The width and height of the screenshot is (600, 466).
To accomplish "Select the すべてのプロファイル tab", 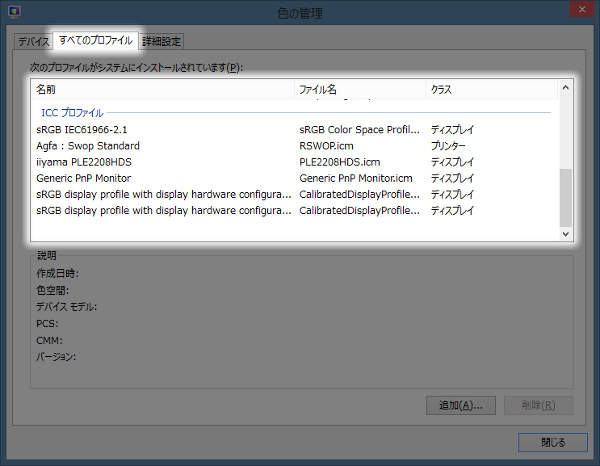I will tap(96, 40).
